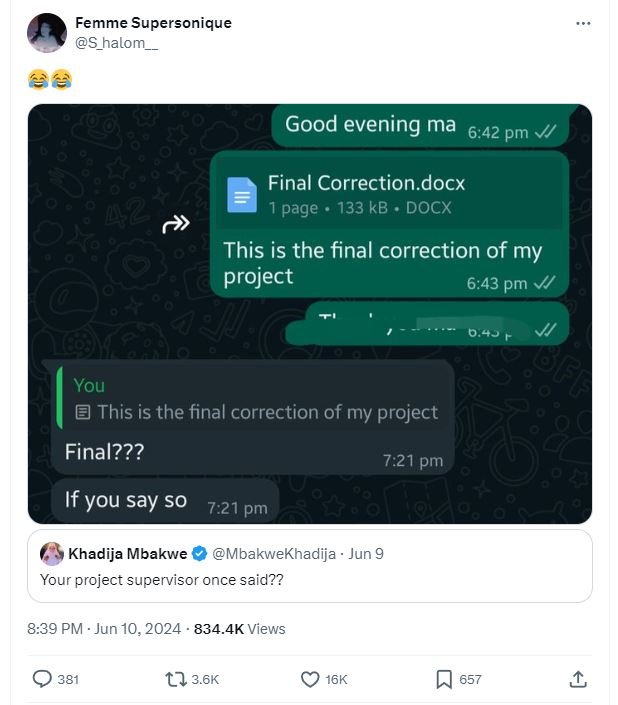Screen dimensions: 618x705
Task: Click the verified badge next to Khadija Mbakwe
Action: [x=200, y=554]
